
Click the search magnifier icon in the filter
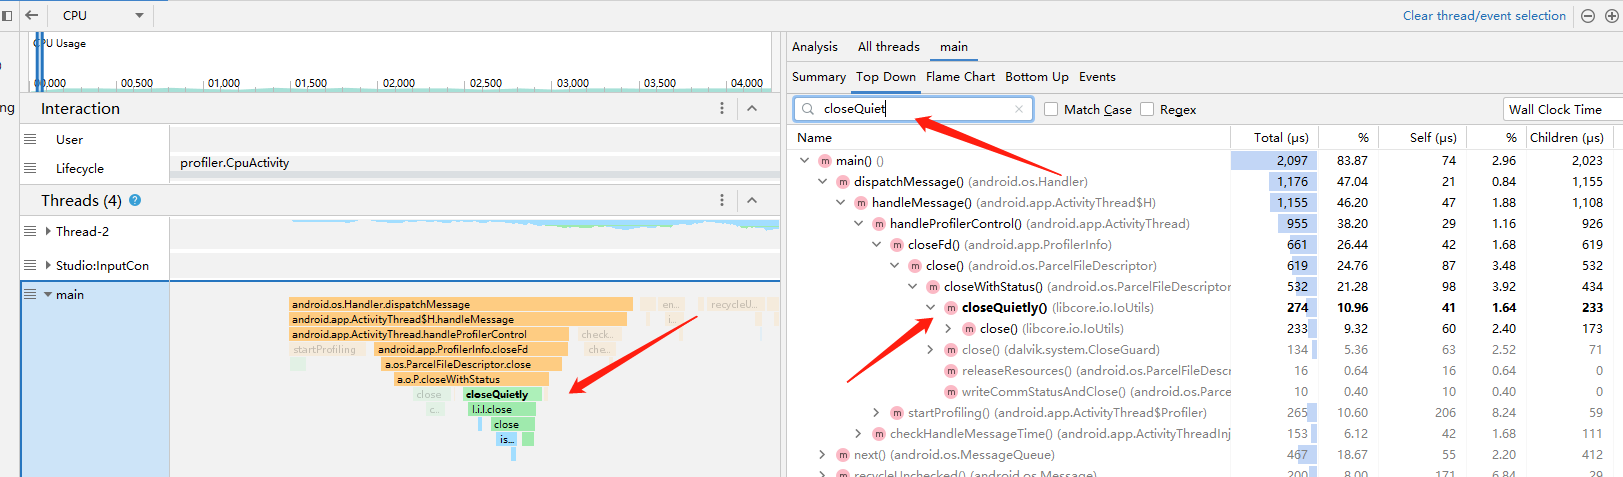click(808, 109)
